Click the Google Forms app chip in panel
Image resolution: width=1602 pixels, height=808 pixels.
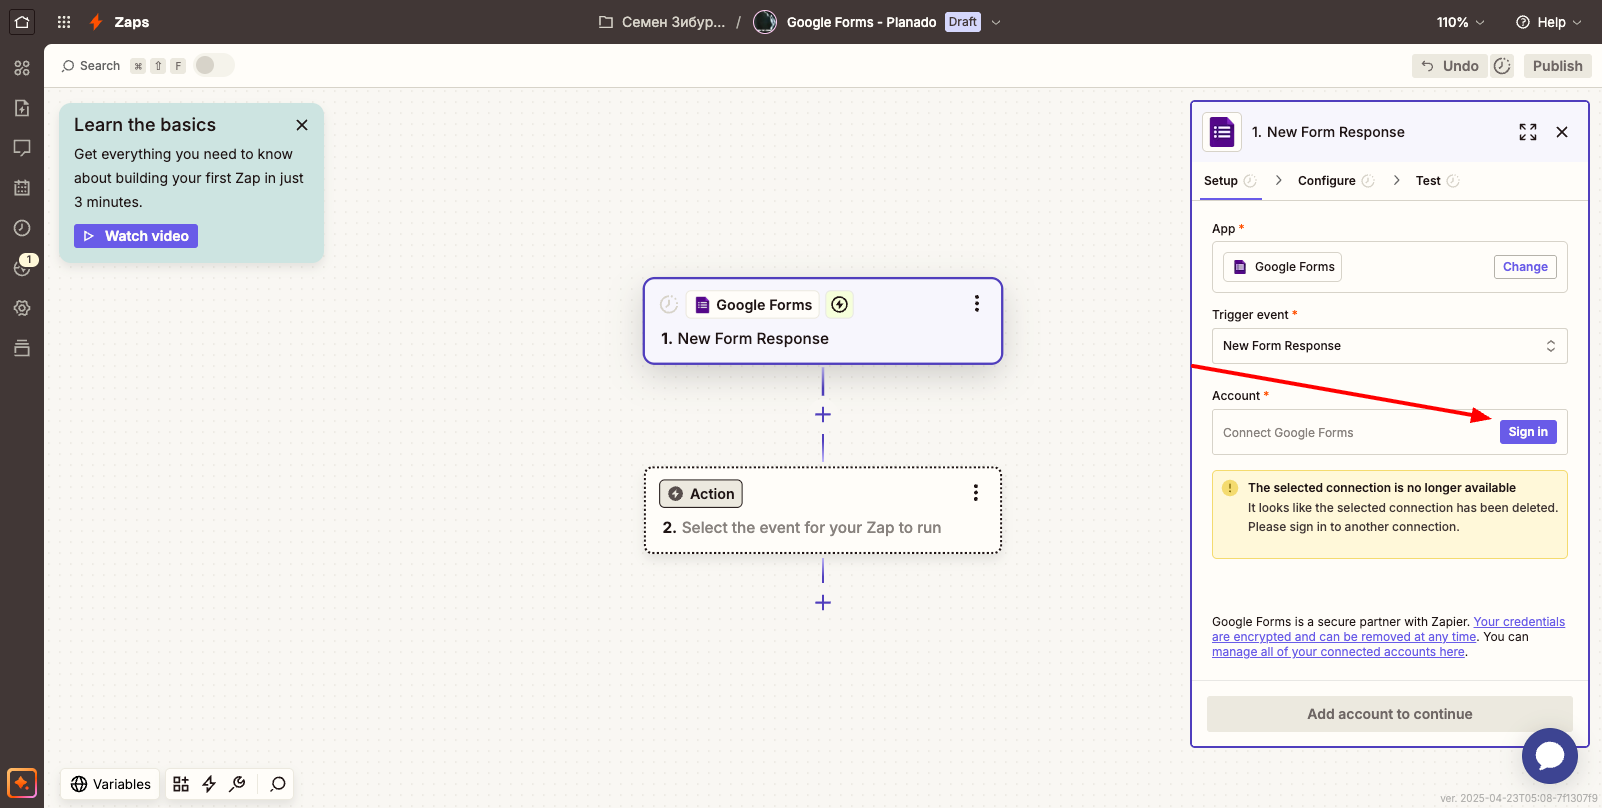1283,267
